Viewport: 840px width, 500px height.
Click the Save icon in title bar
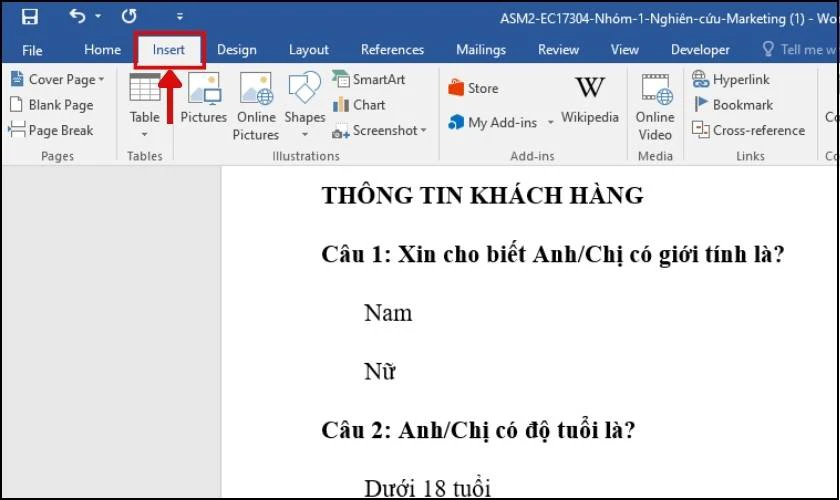click(29, 17)
